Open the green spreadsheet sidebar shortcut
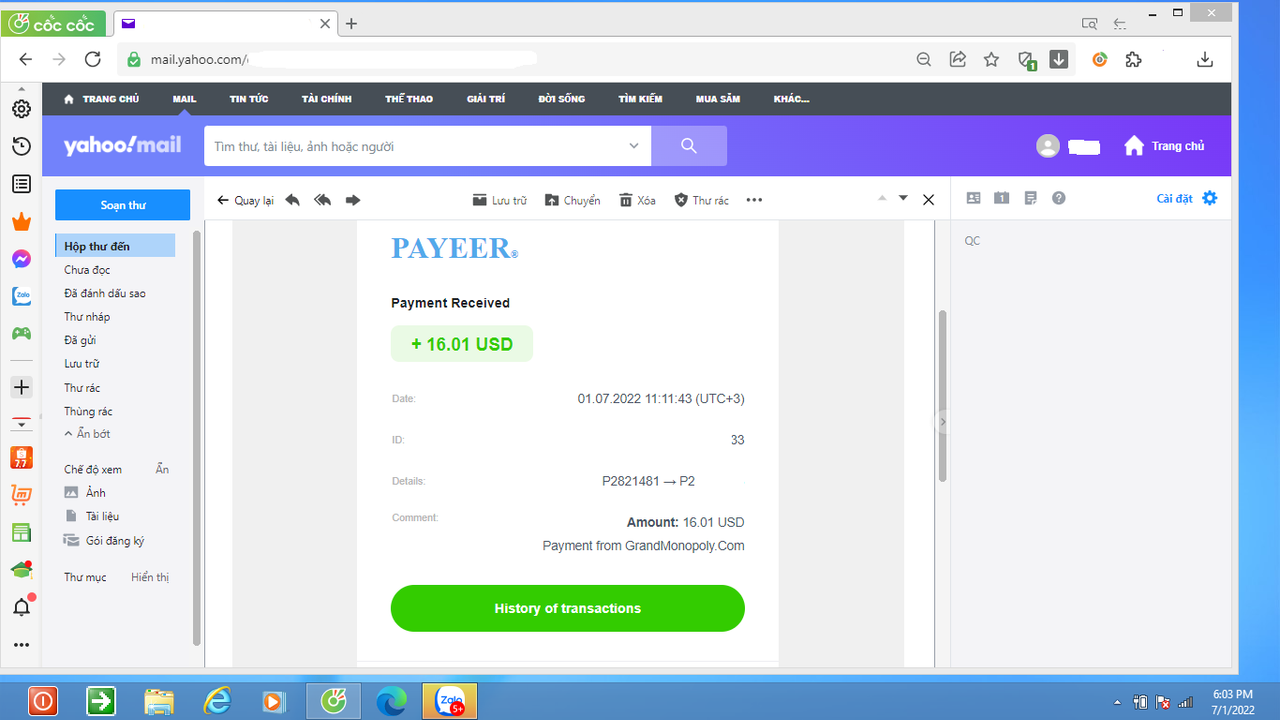Screen dimensions: 1280x720 [x=21, y=532]
